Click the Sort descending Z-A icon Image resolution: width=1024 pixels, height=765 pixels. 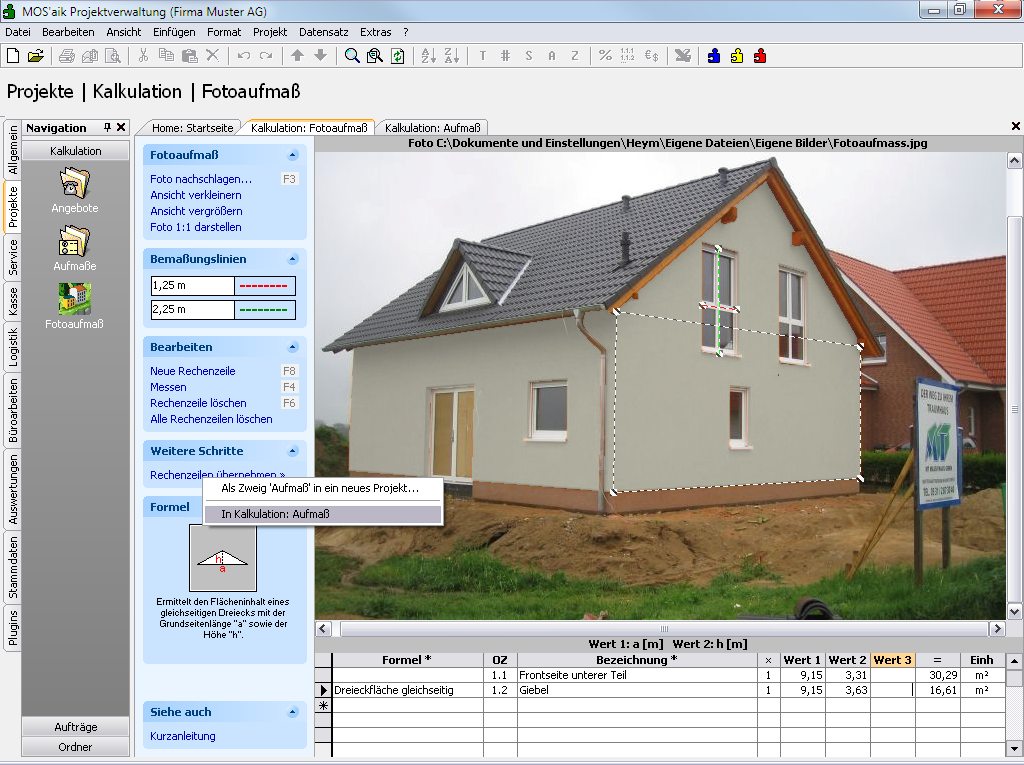(x=452, y=56)
